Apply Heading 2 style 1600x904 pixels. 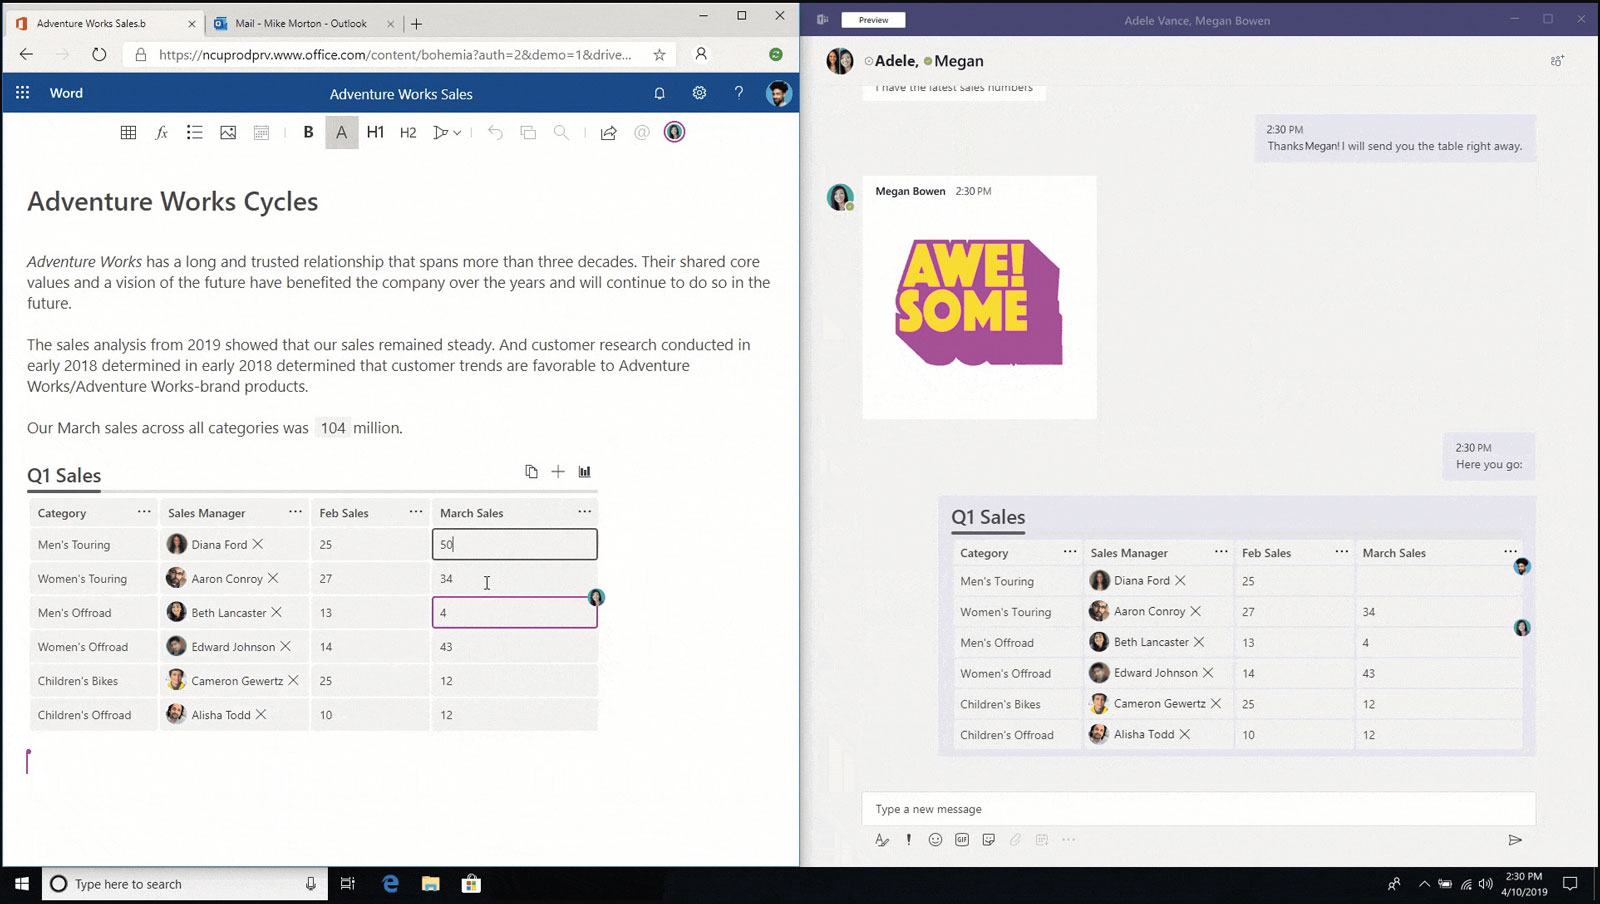click(408, 132)
